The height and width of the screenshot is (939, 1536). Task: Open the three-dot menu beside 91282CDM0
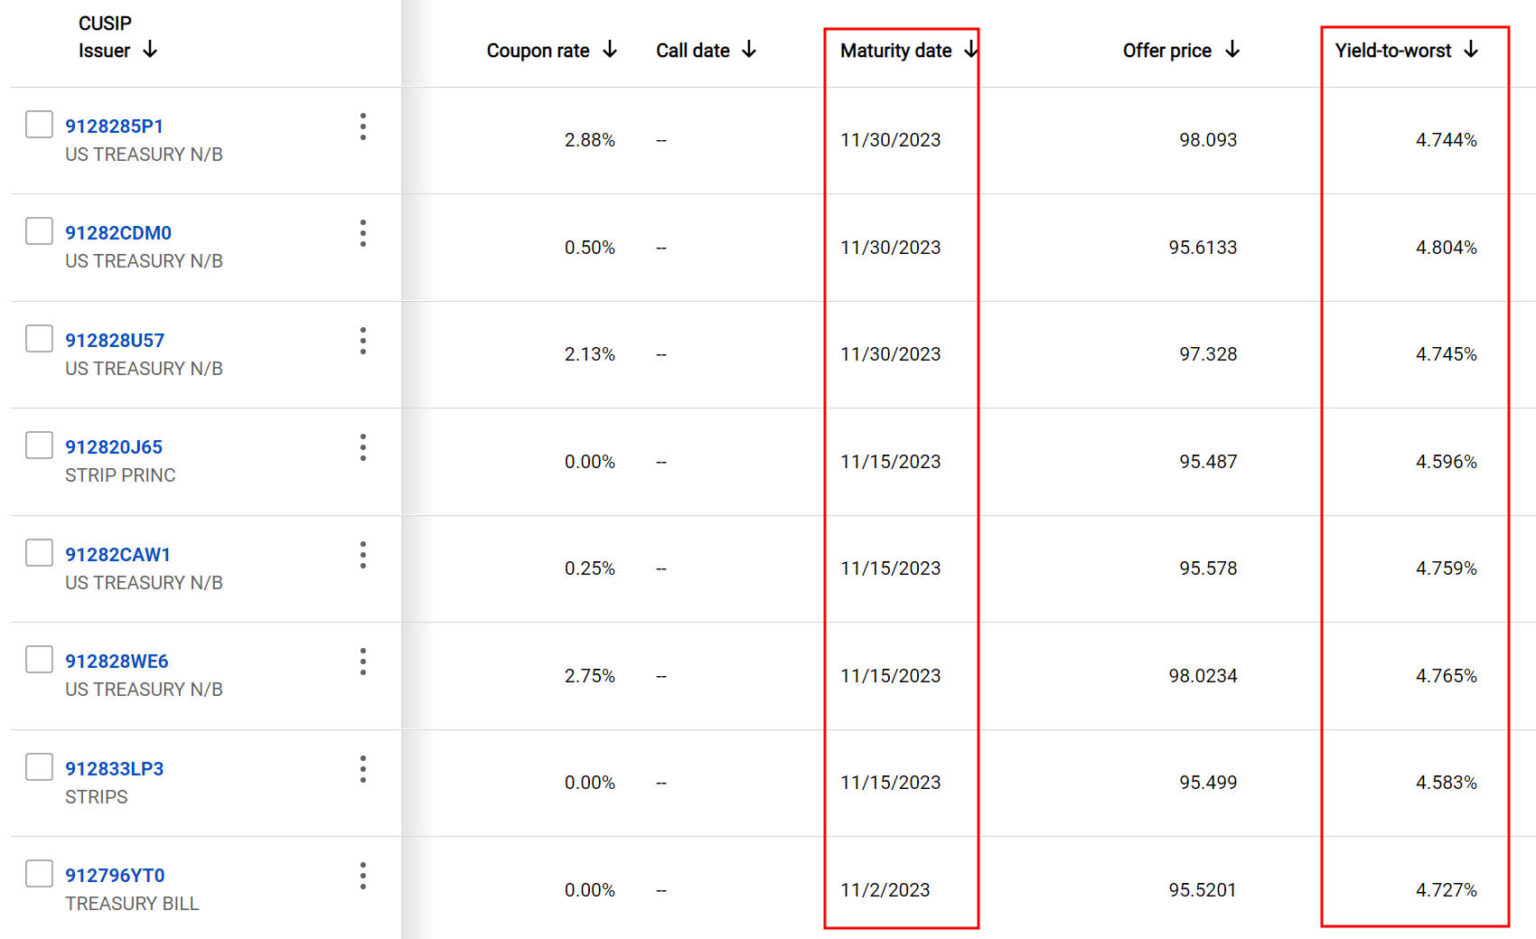(x=364, y=233)
